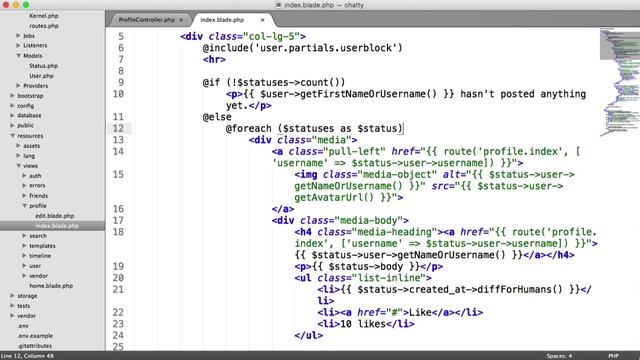640x360 pixels.
Task: Switch to ProfileController.php tab
Action: click(x=146, y=20)
